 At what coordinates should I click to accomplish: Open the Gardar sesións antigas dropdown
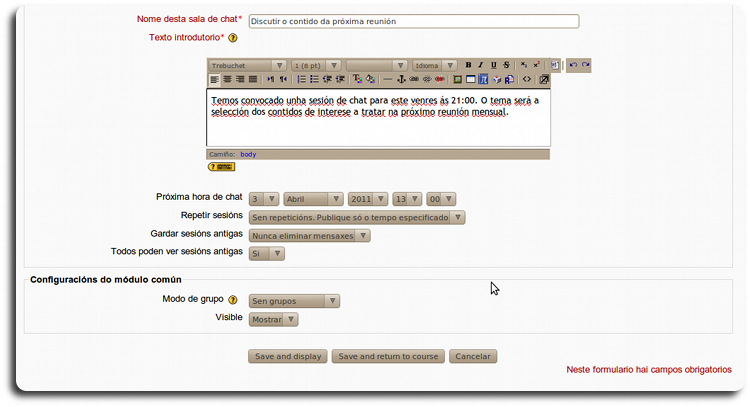[x=309, y=236]
